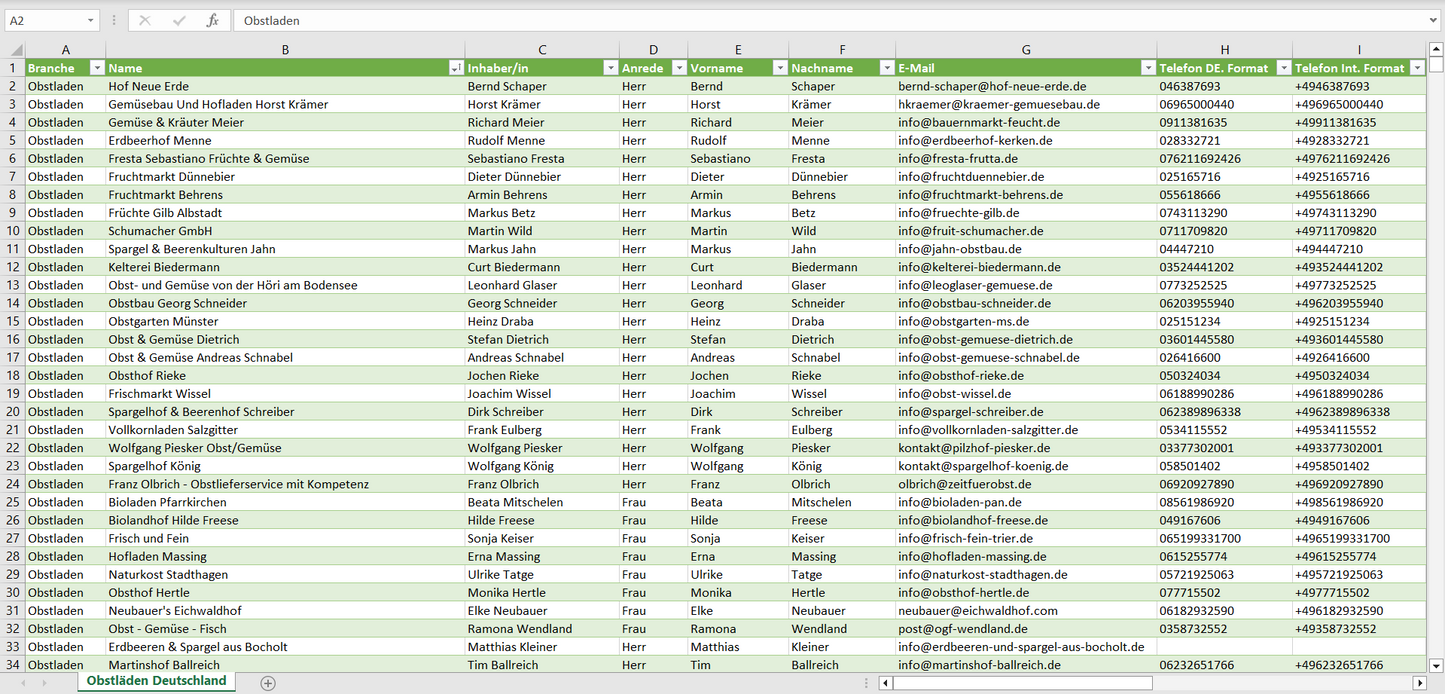Viewport: 1445px width, 694px height.
Task: Click the sheet tab scroll-right arrow
Action: pos(45,683)
